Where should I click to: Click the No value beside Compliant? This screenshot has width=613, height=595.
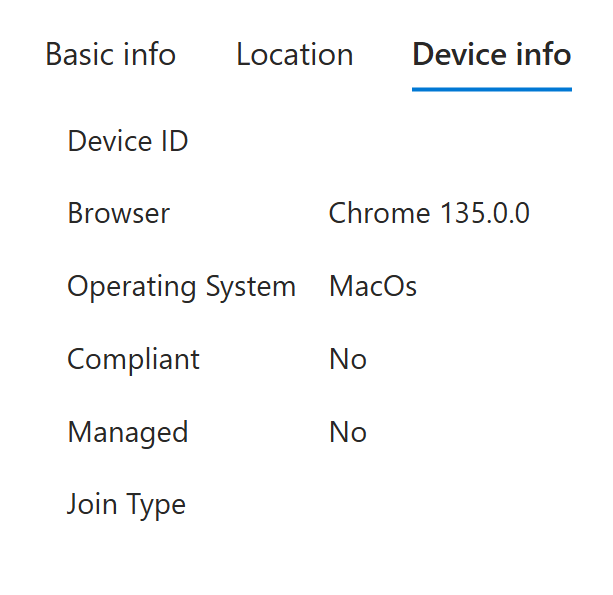(x=347, y=359)
